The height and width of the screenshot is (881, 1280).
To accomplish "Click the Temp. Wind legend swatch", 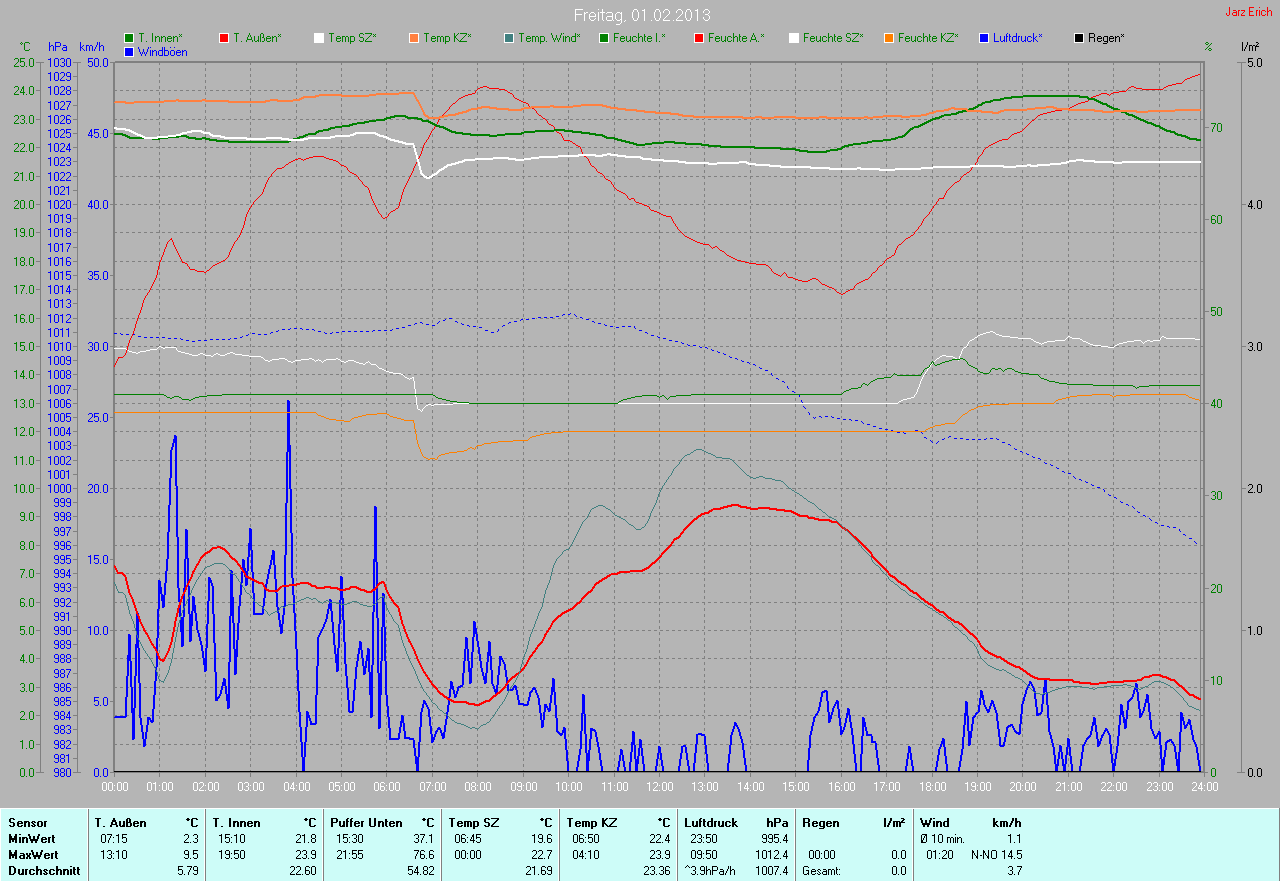I will pyautogui.click(x=509, y=38).
